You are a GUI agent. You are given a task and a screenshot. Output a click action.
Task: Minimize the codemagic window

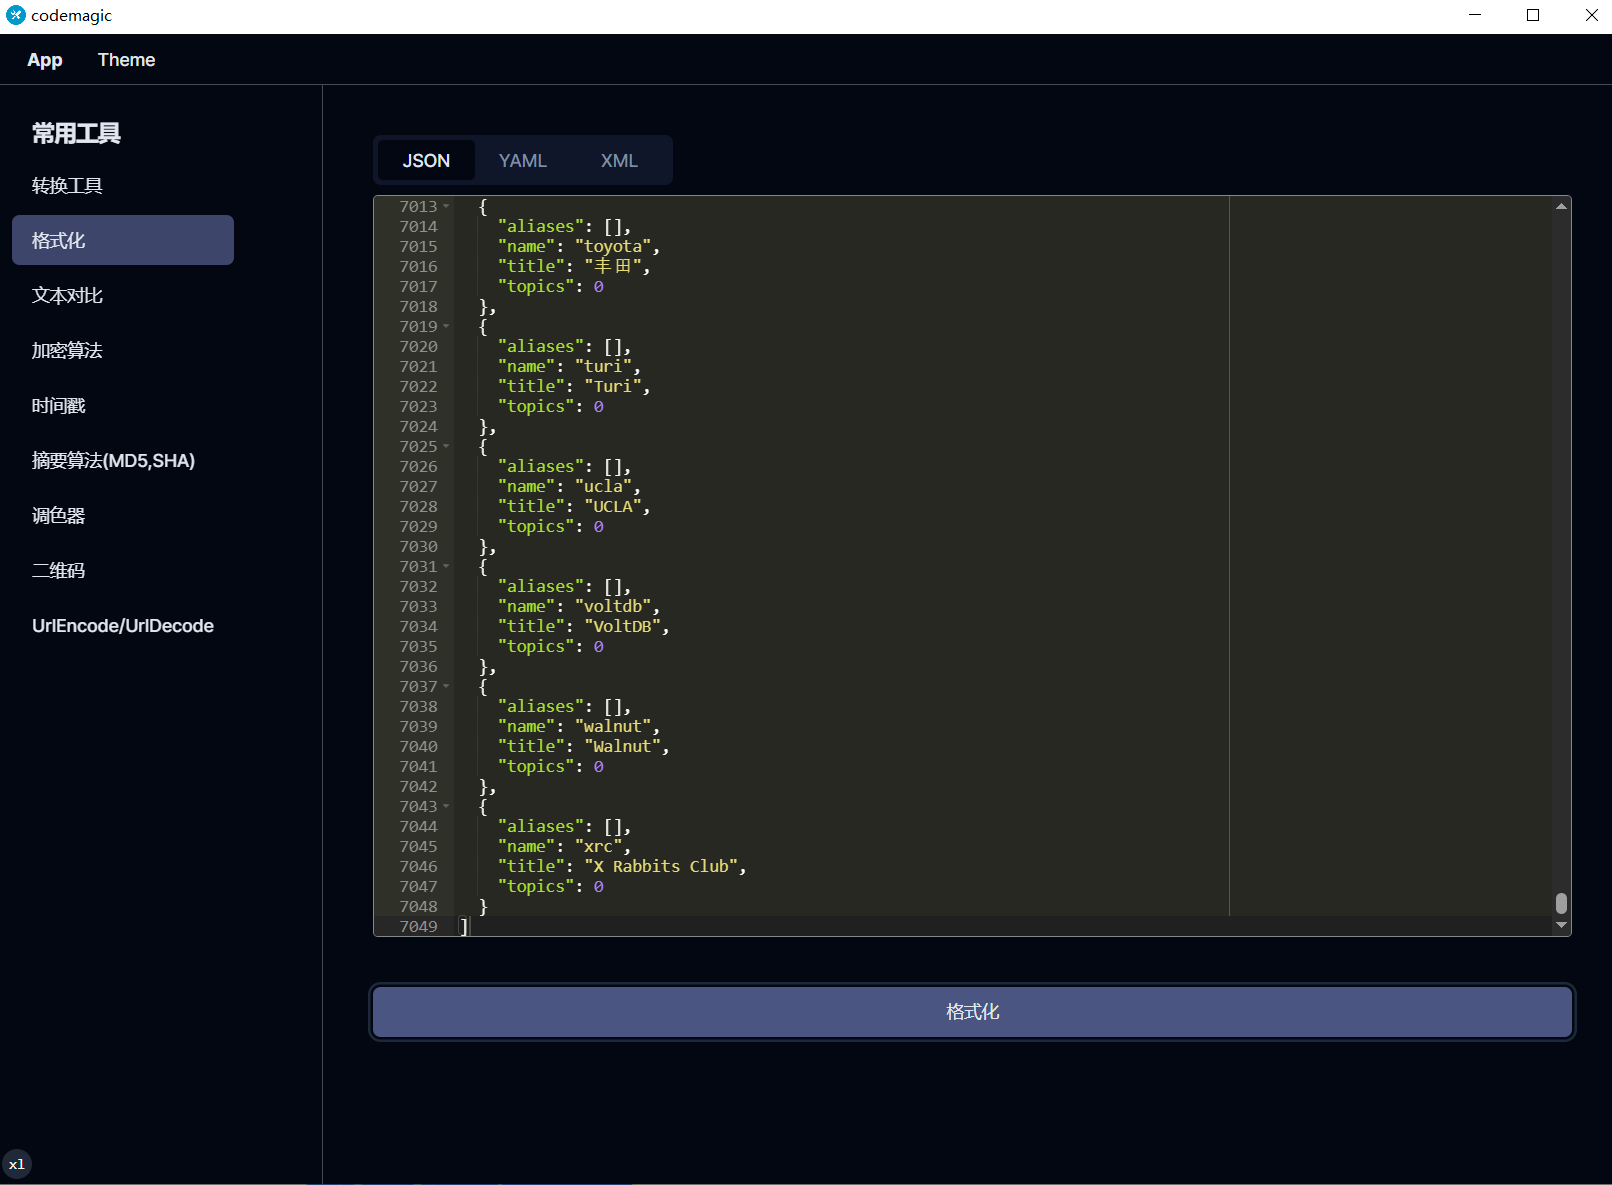pos(1475,15)
